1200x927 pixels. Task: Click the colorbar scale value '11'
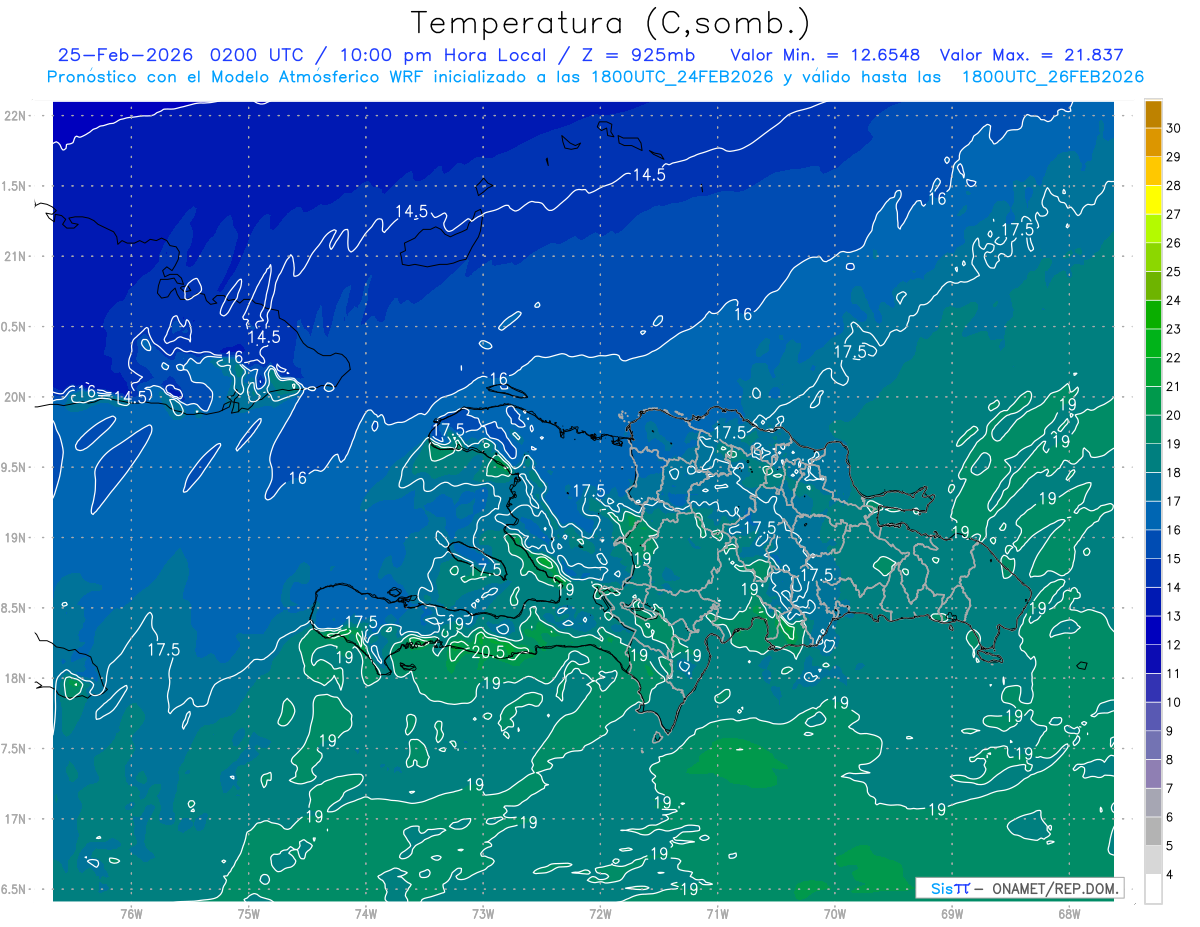click(x=1174, y=674)
